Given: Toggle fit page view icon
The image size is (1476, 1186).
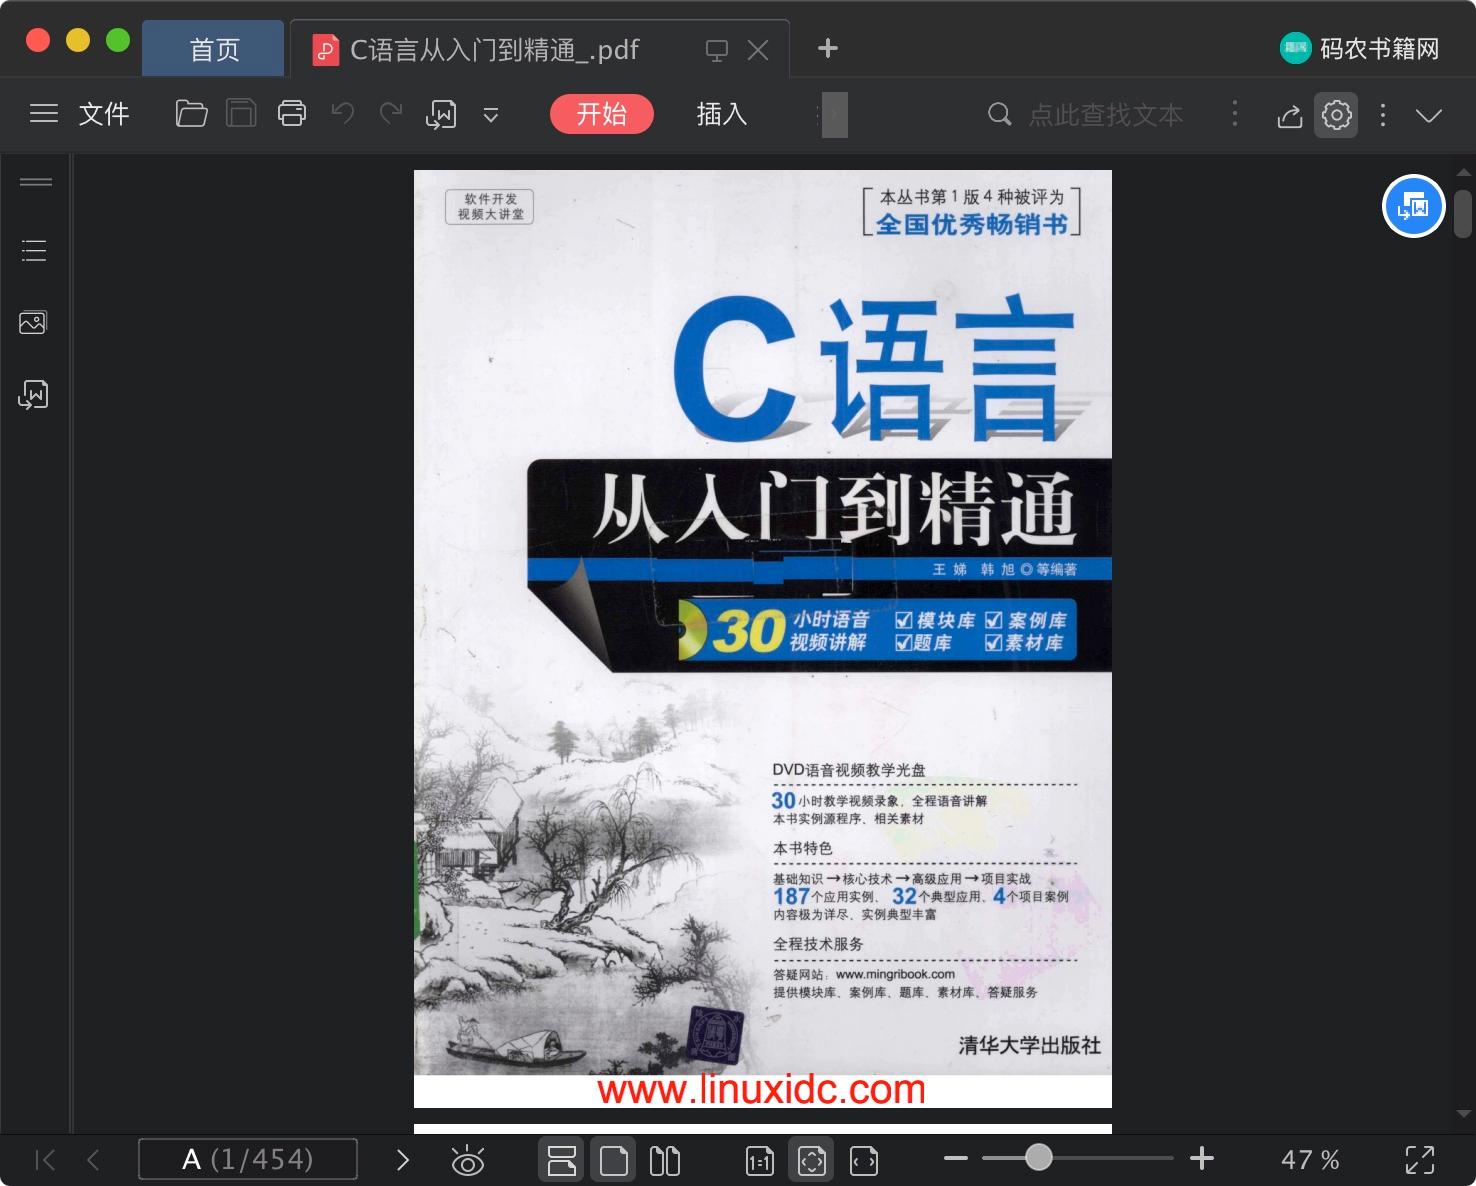Looking at the screenshot, I should (x=812, y=1160).
